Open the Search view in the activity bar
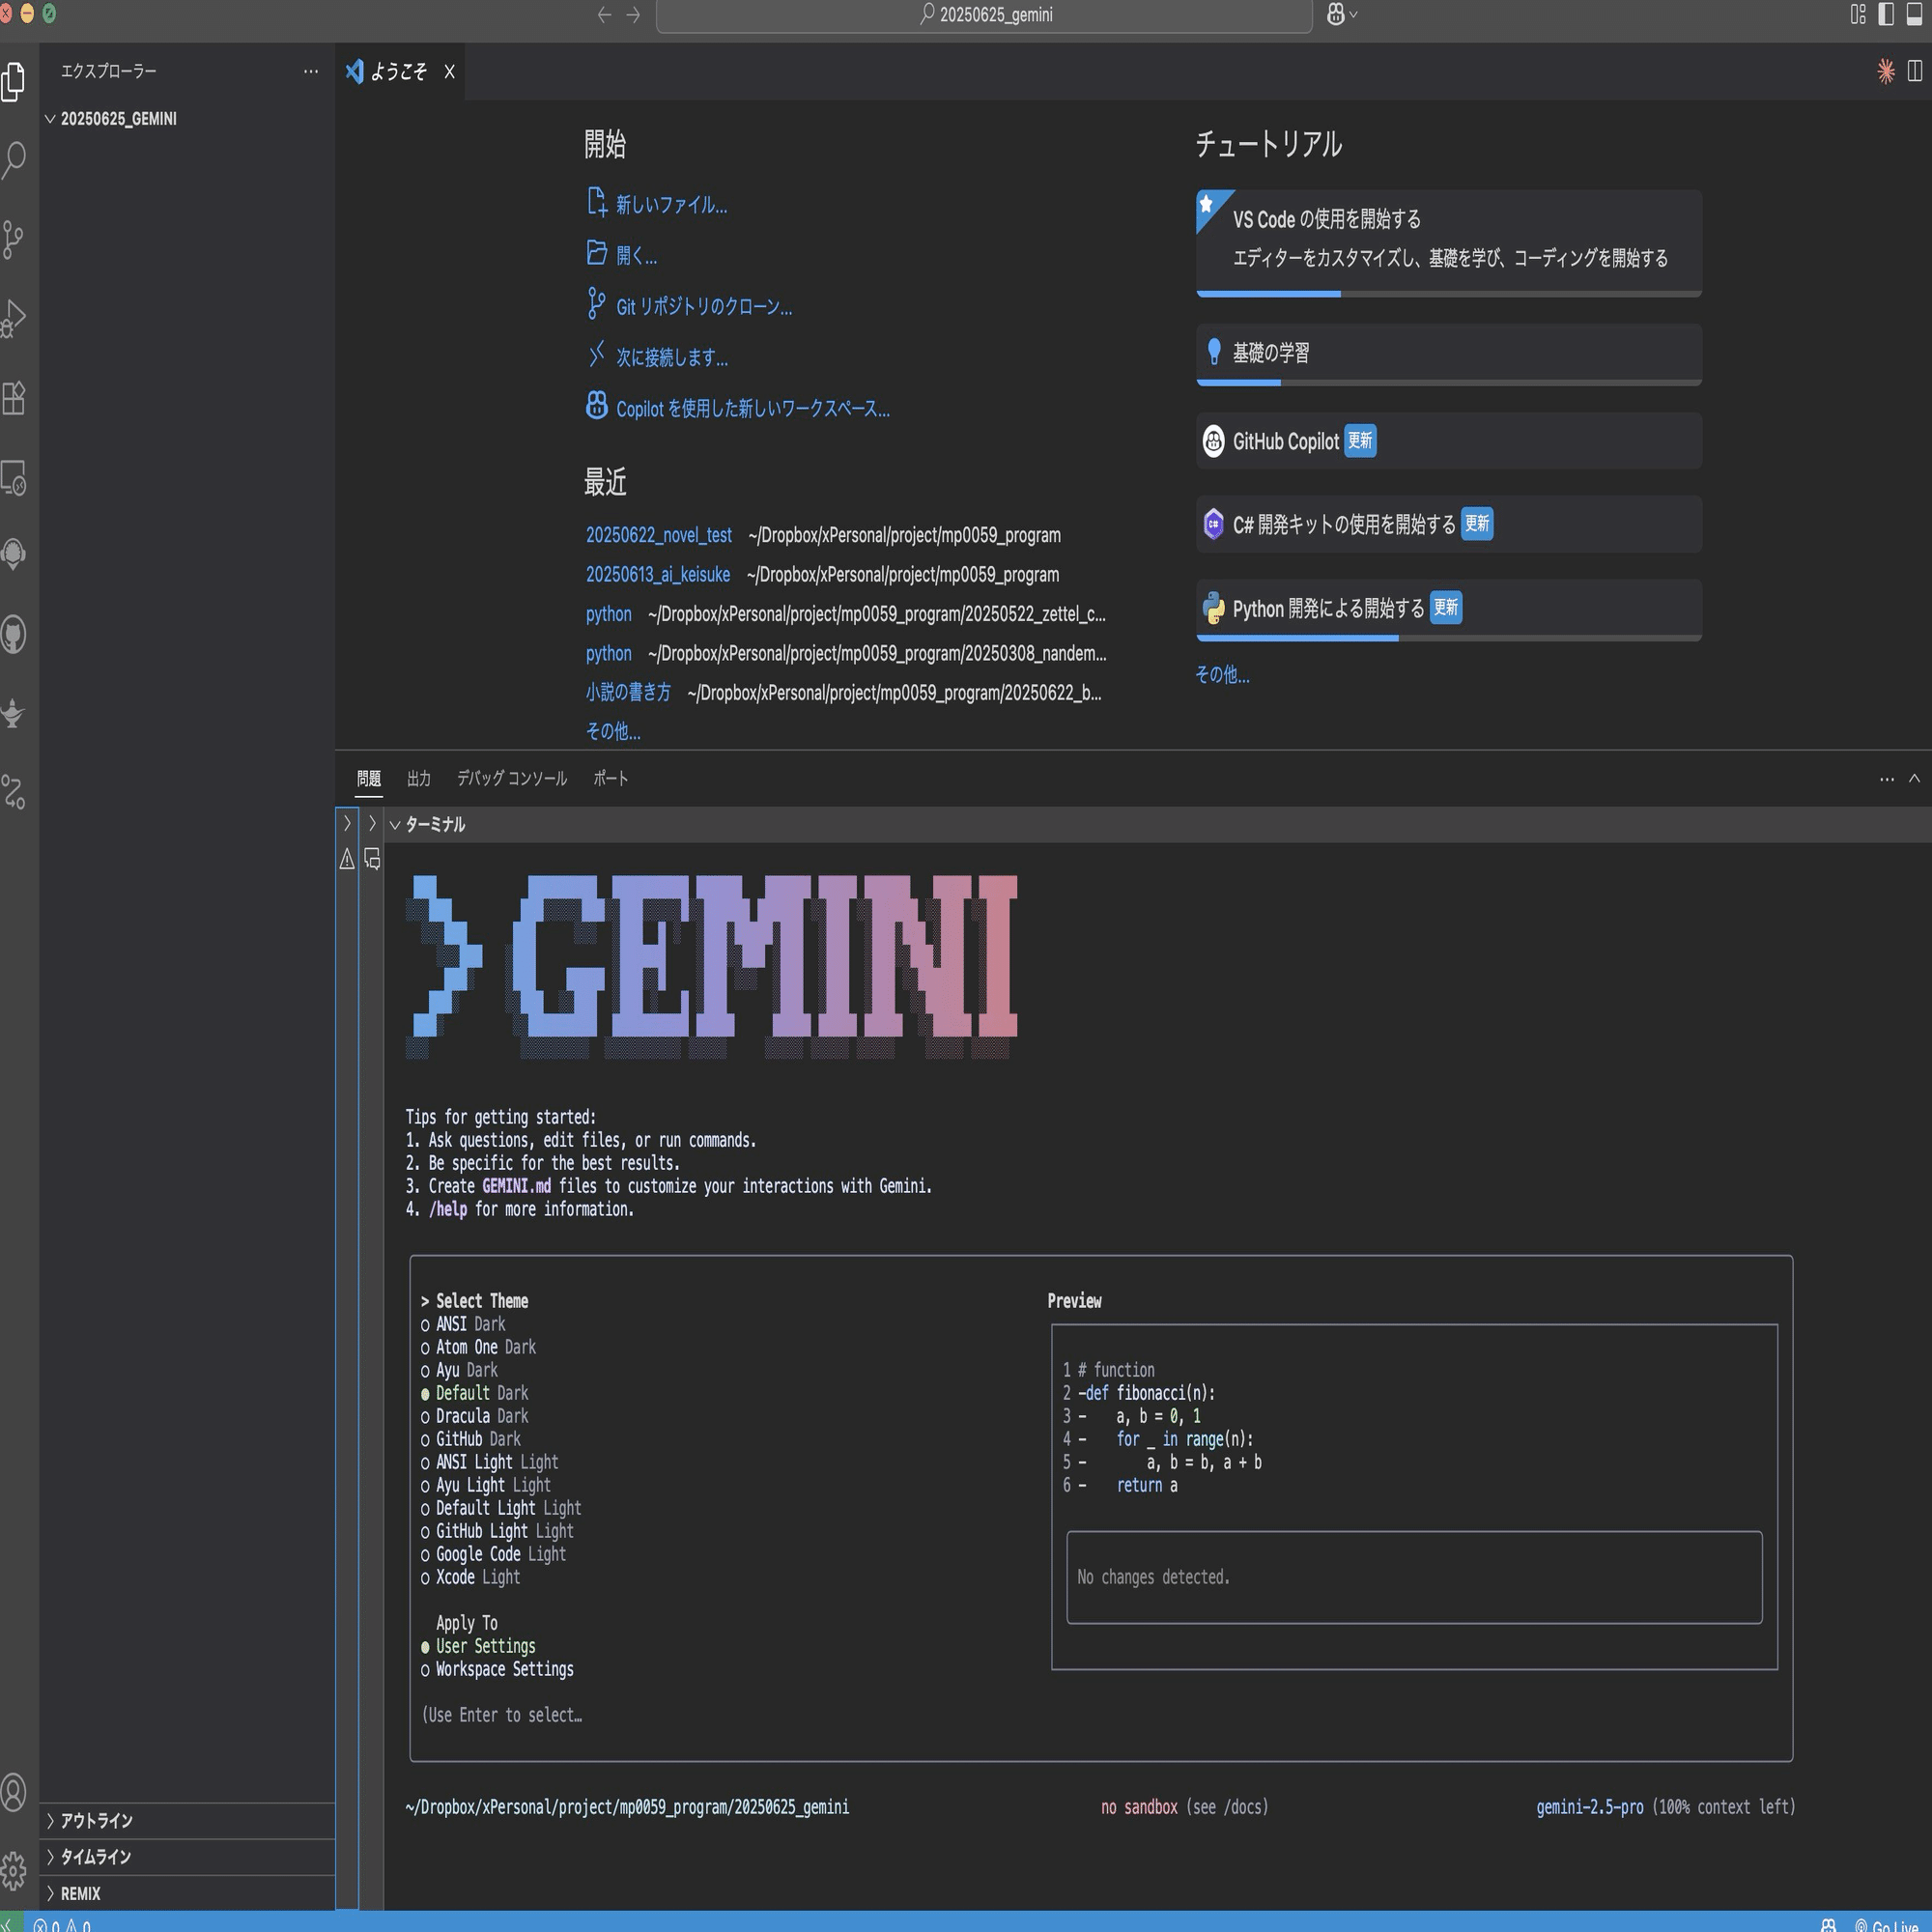 click(14, 160)
